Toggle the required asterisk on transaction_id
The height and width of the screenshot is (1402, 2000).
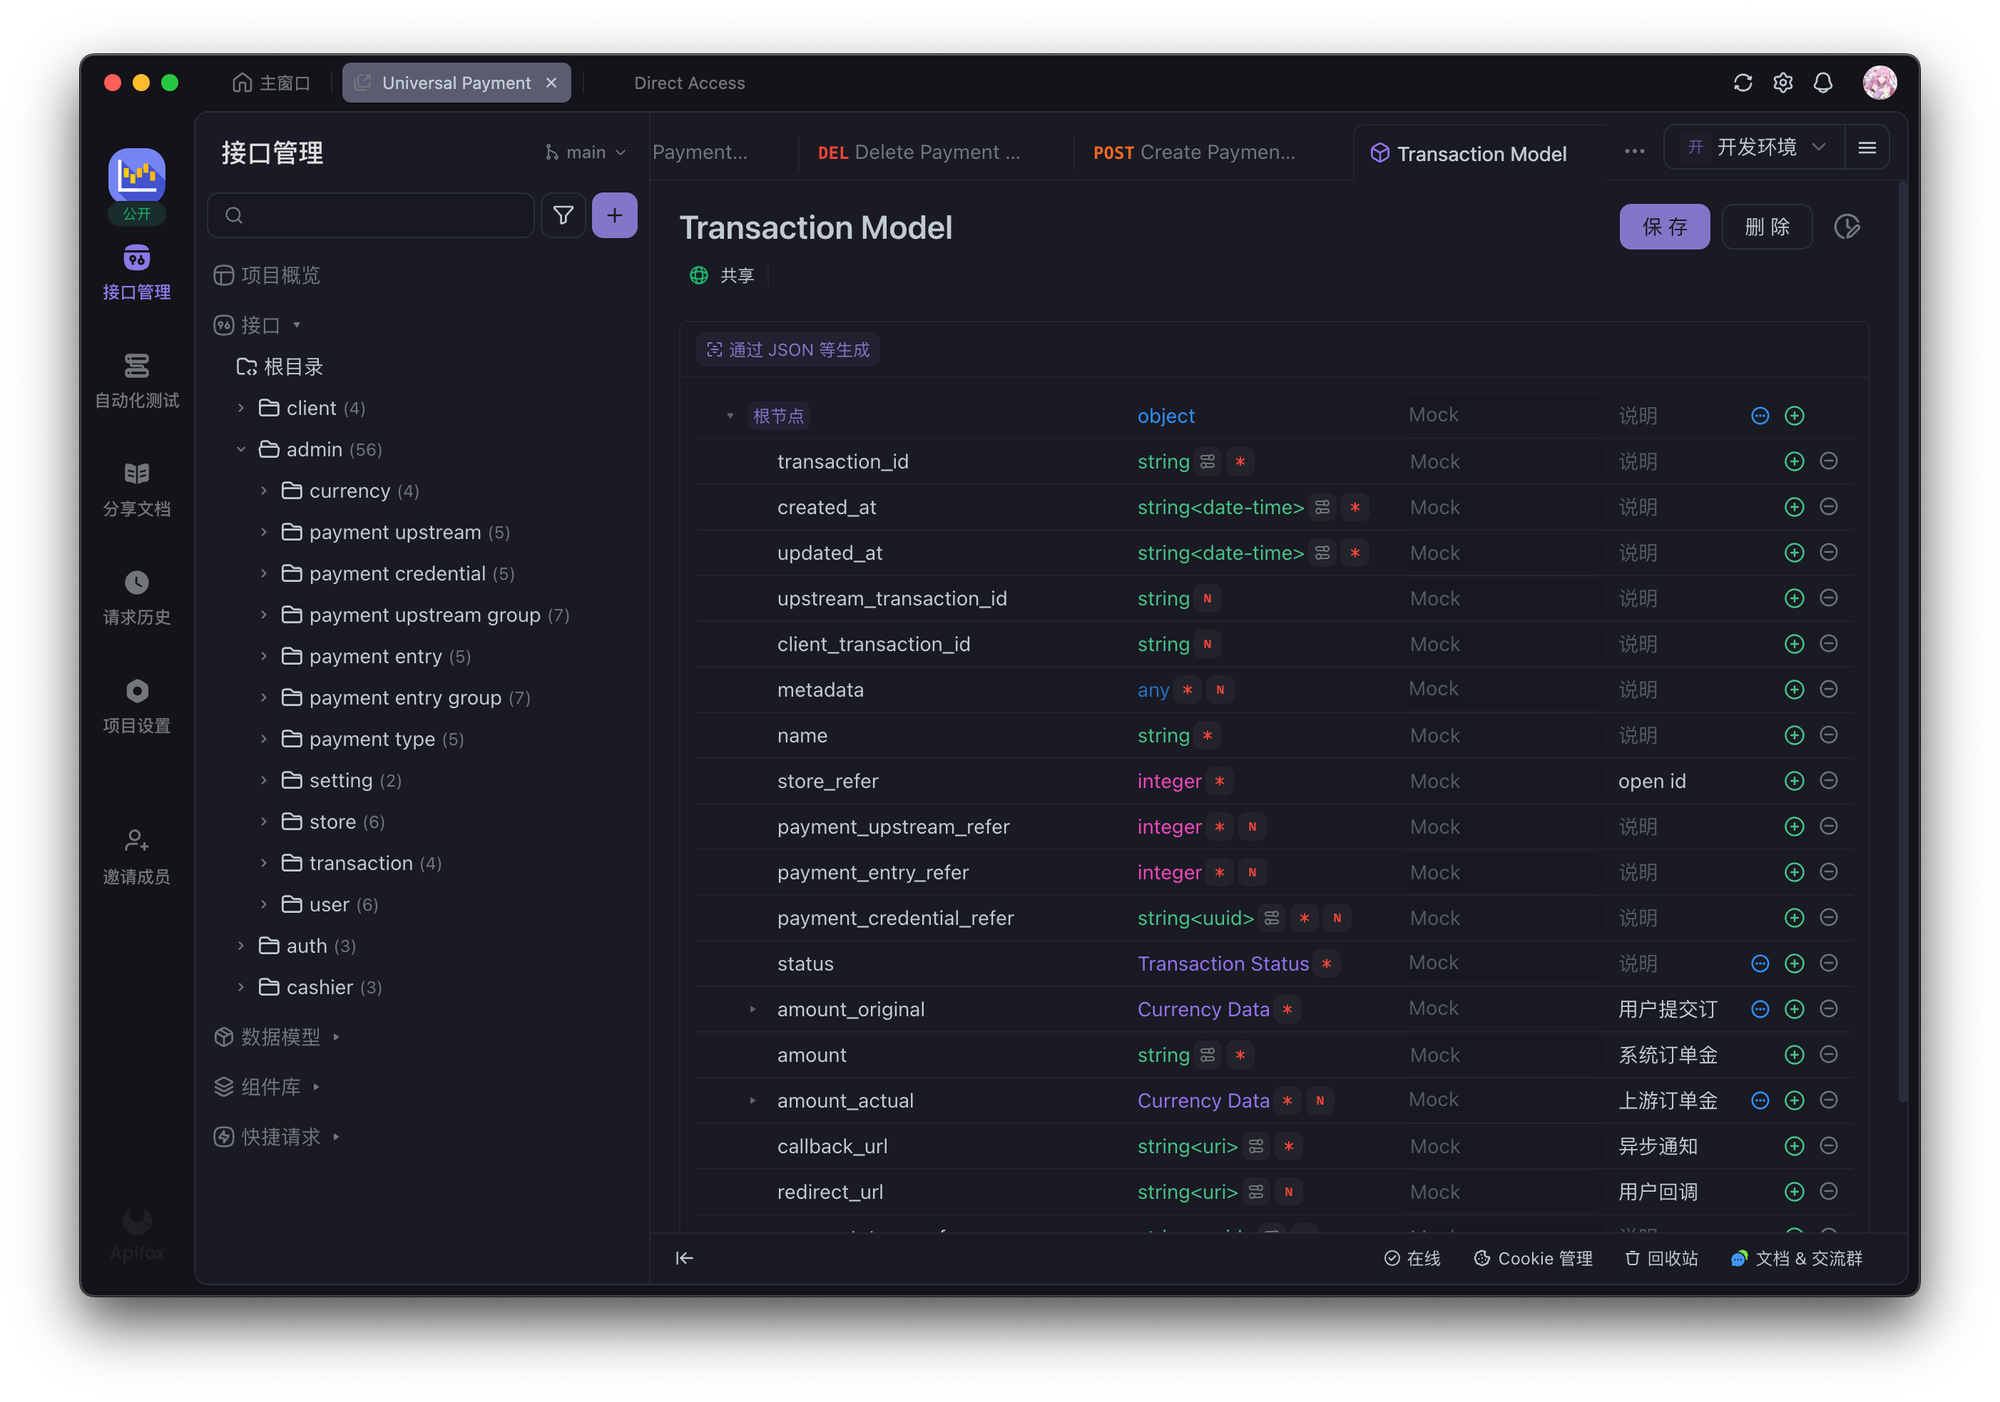pyautogui.click(x=1239, y=461)
